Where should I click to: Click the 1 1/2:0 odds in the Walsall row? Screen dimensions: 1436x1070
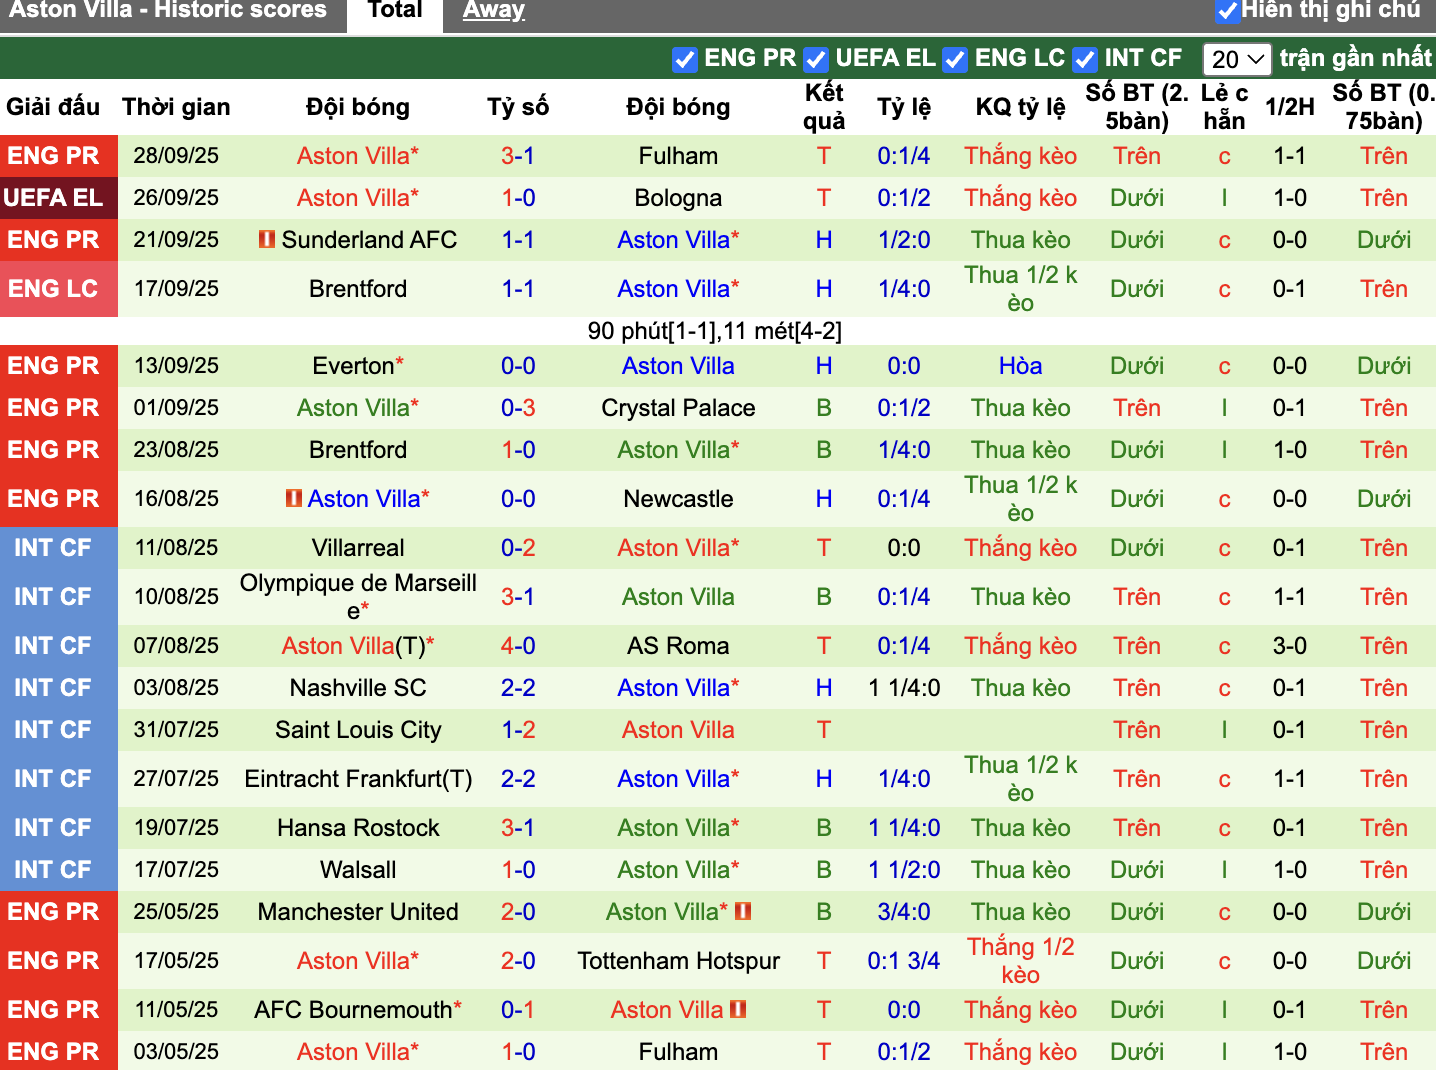[x=904, y=870]
